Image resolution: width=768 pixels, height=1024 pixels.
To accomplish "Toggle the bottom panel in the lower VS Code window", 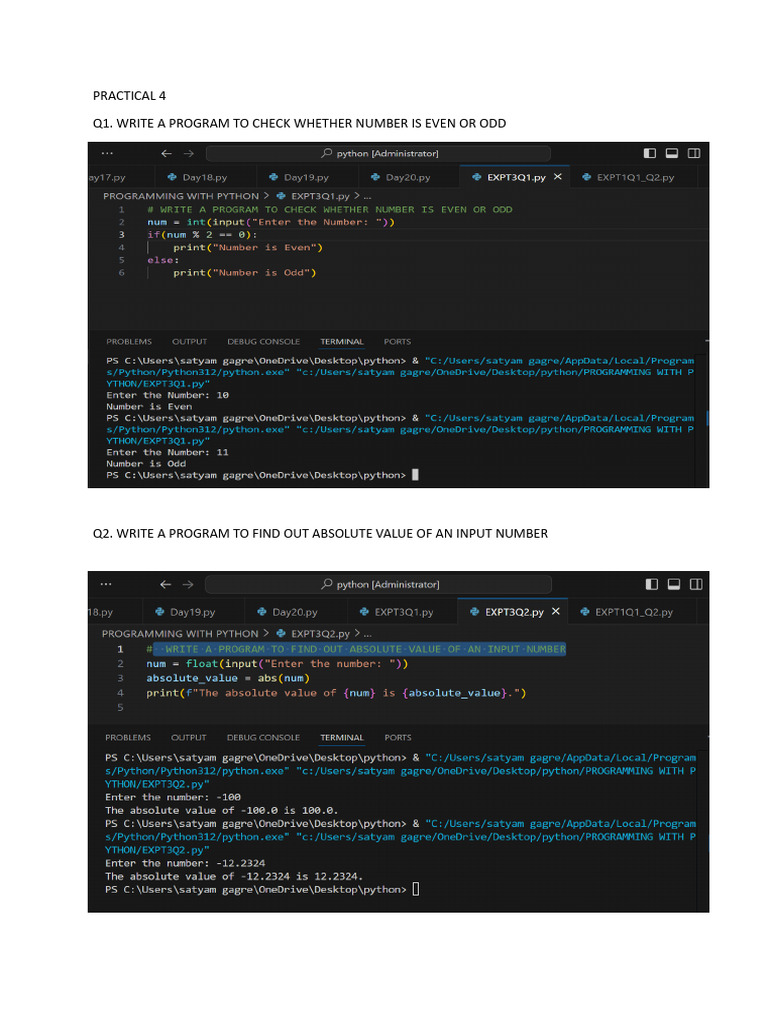I will pos(672,584).
